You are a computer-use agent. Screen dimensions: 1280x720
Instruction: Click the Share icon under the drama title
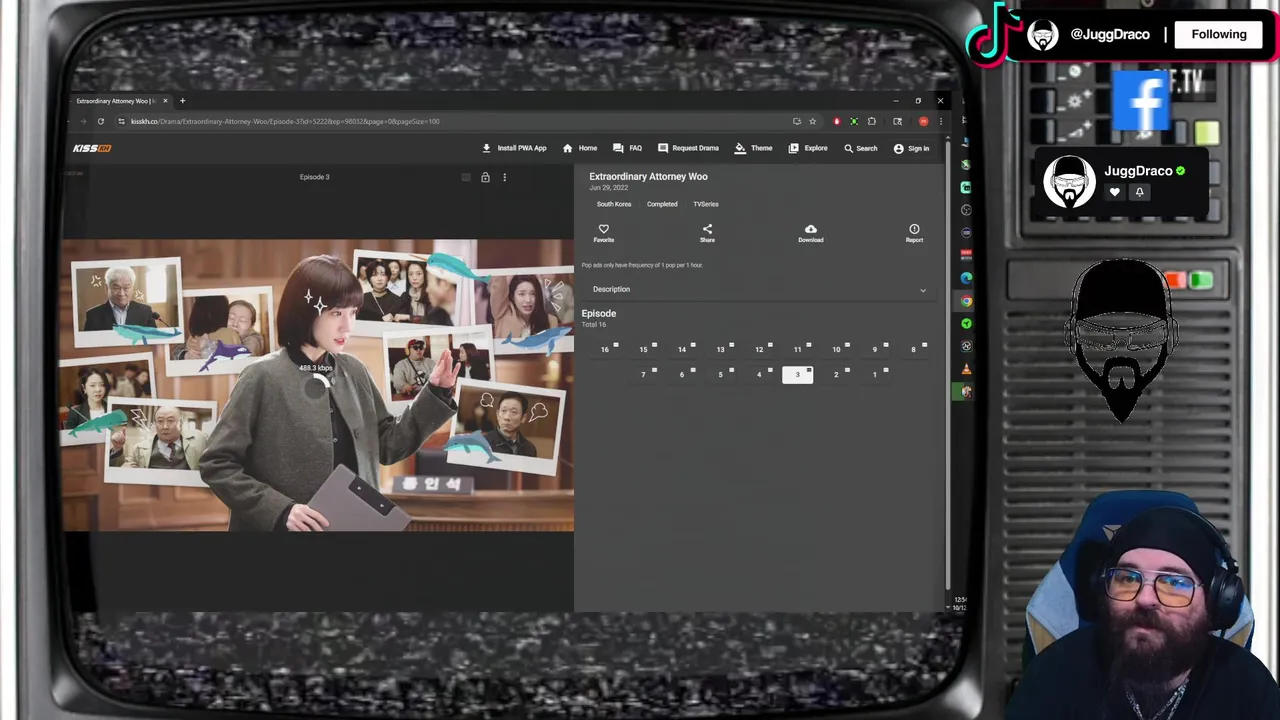[x=707, y=229]
